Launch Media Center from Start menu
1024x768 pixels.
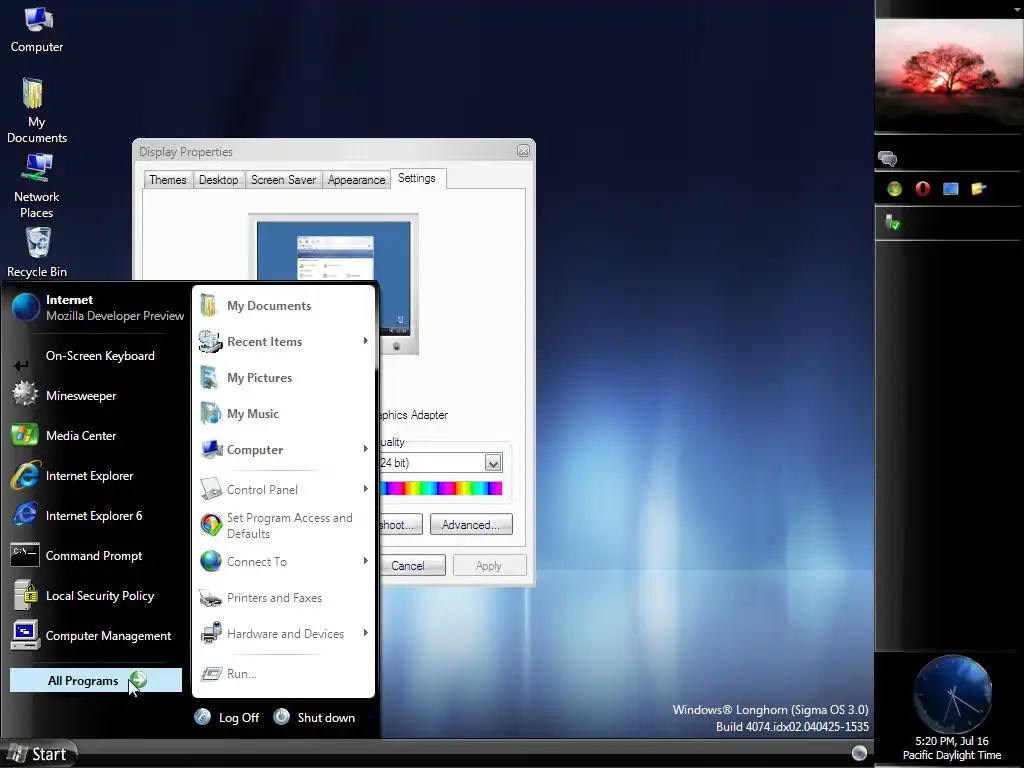[x=97, y=436]
